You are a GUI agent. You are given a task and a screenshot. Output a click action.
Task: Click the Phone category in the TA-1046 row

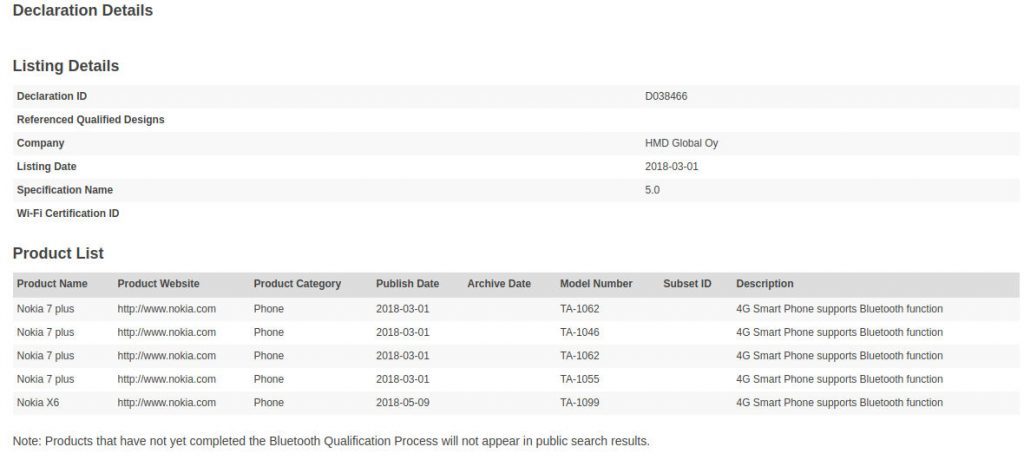click(x=268, y=333)
